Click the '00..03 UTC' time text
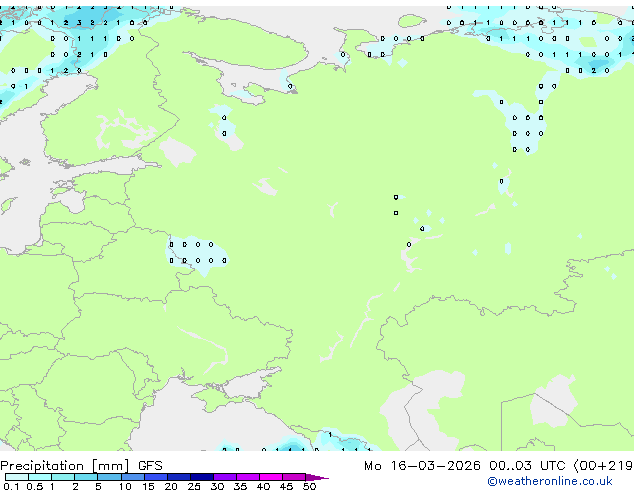Viewport: 634px width, 490px height. [527, 466]
